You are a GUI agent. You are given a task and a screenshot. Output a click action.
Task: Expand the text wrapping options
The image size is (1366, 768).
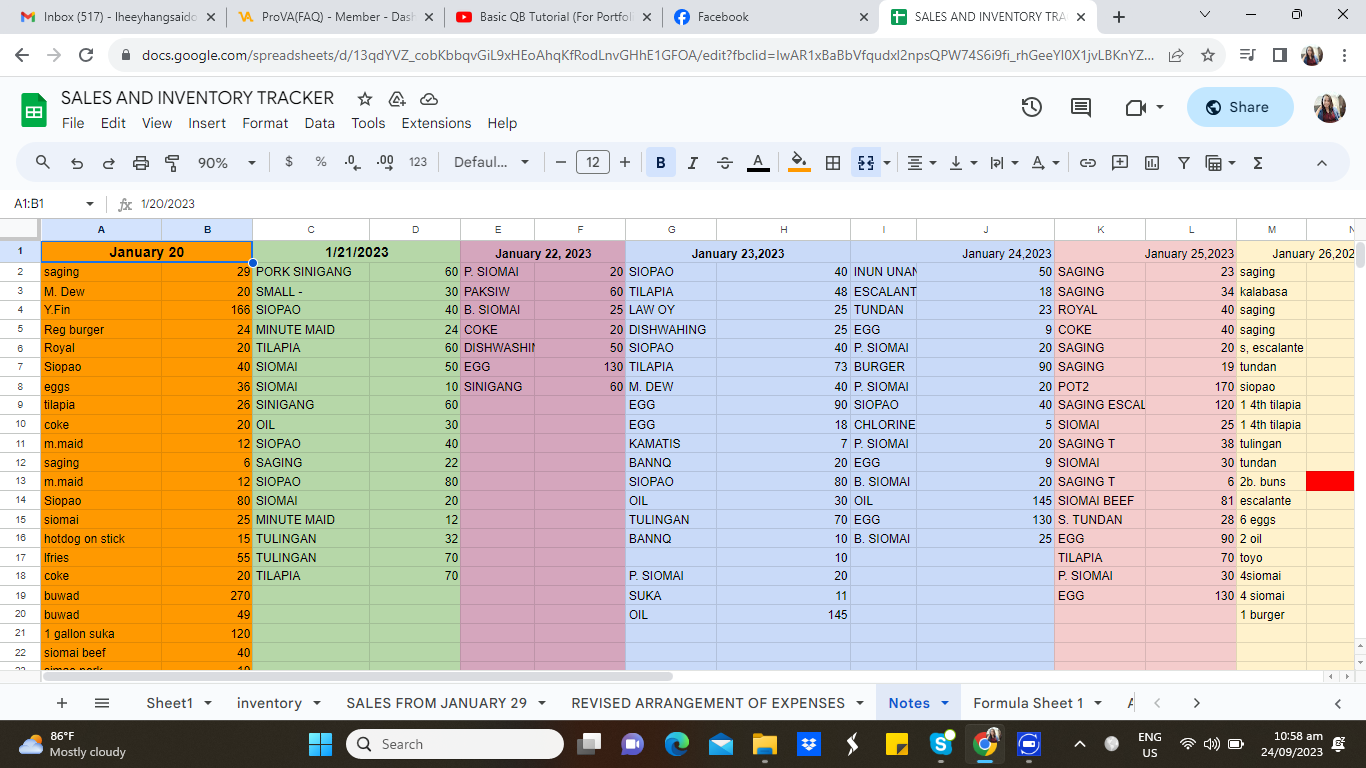point(1003,162)
